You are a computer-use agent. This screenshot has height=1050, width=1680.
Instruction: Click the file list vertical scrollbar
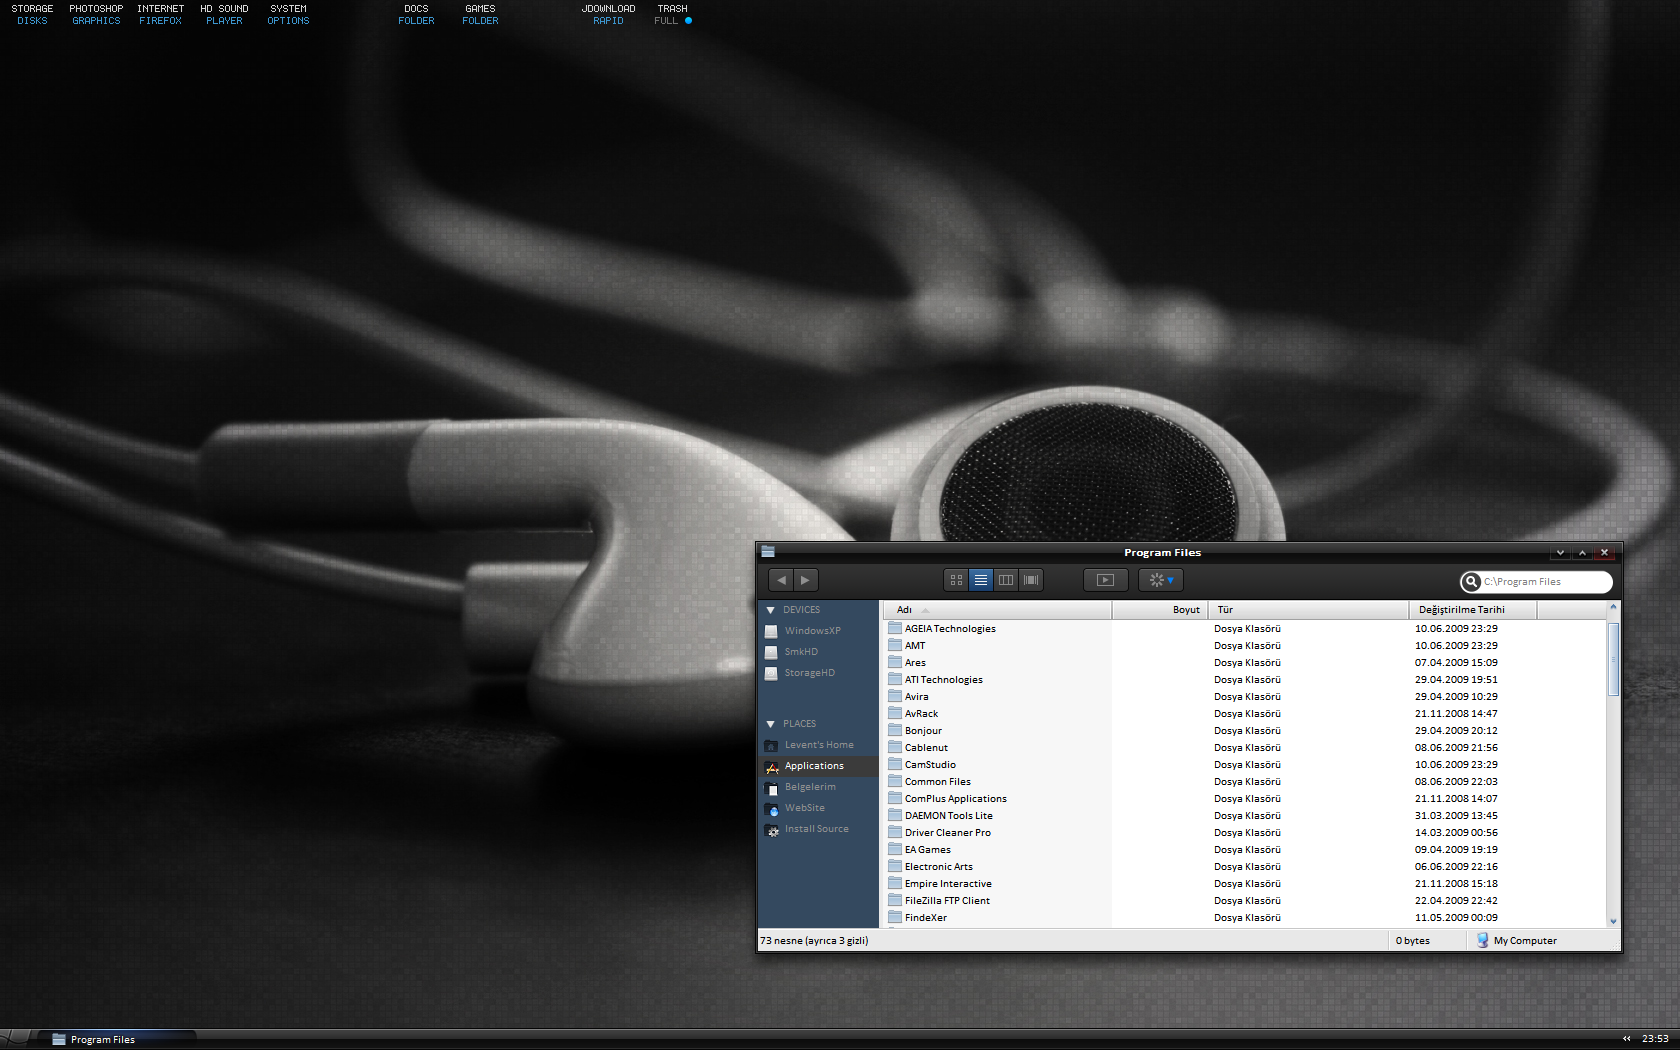pyautogui.click(x=1613, y=660)
